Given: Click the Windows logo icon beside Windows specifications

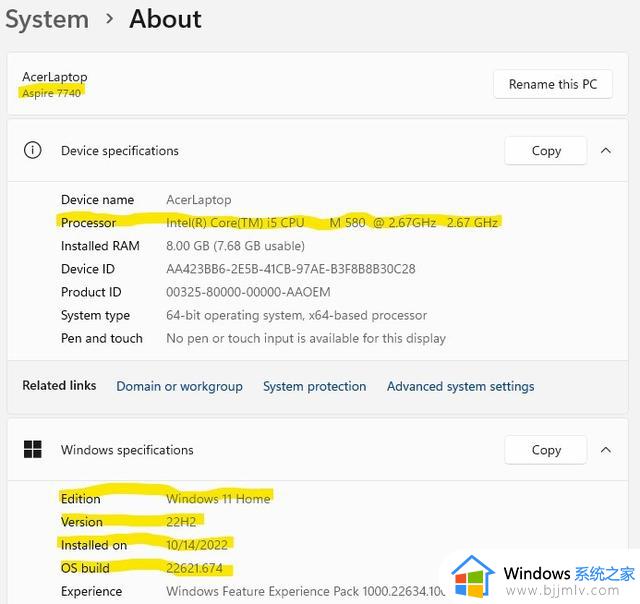Looking at the screenshot, I should pyautogui.click(x=33, y=449).
